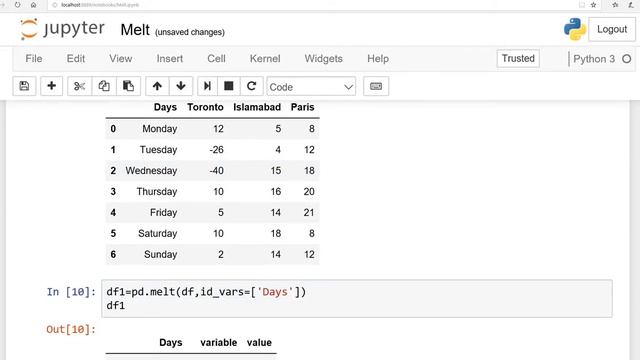Open the File menu

[x=33, y=59]
